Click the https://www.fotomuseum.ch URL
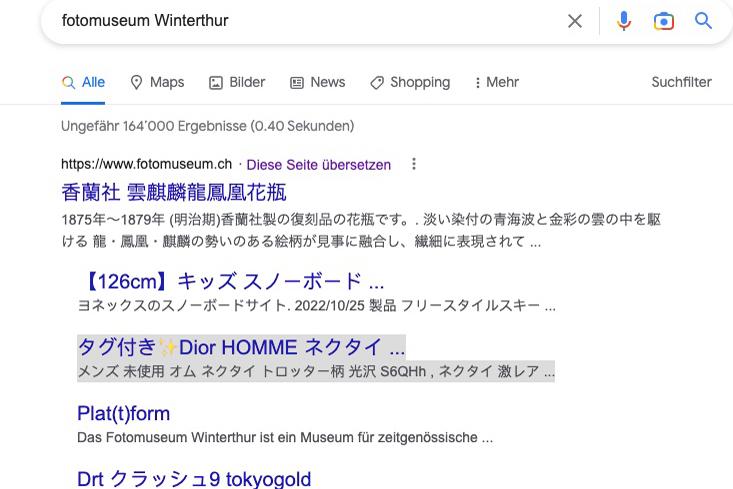Screen dimensions: 733x489 click(146, 164)
